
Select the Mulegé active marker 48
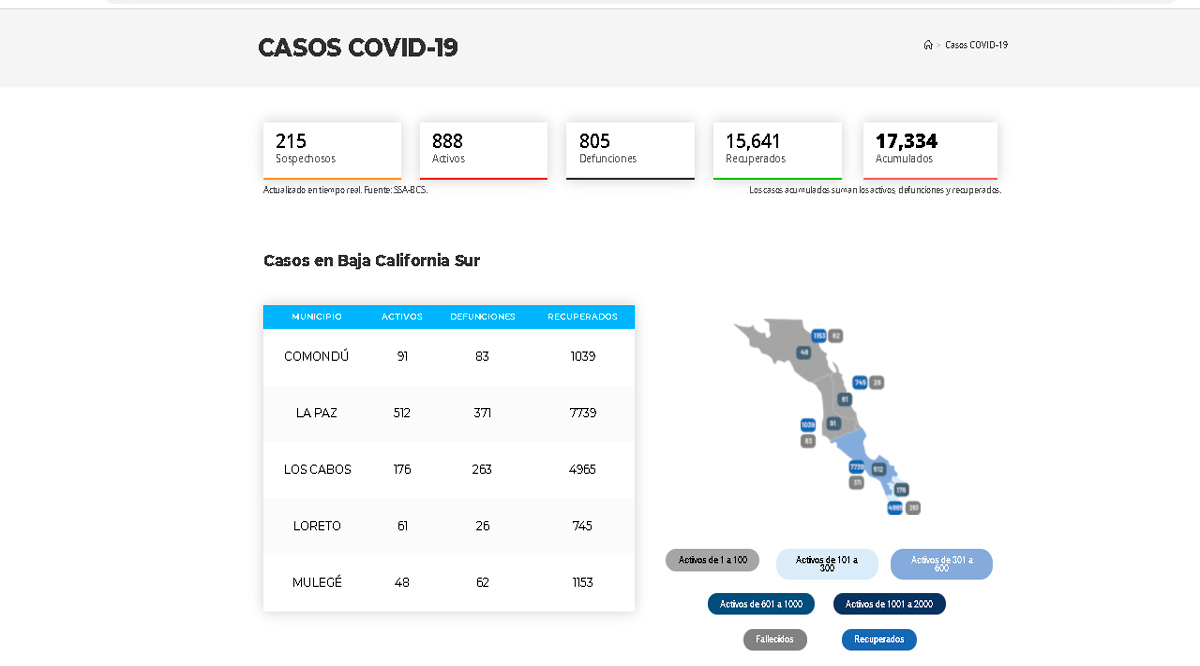pyautogui.click(x=803, y=351)
